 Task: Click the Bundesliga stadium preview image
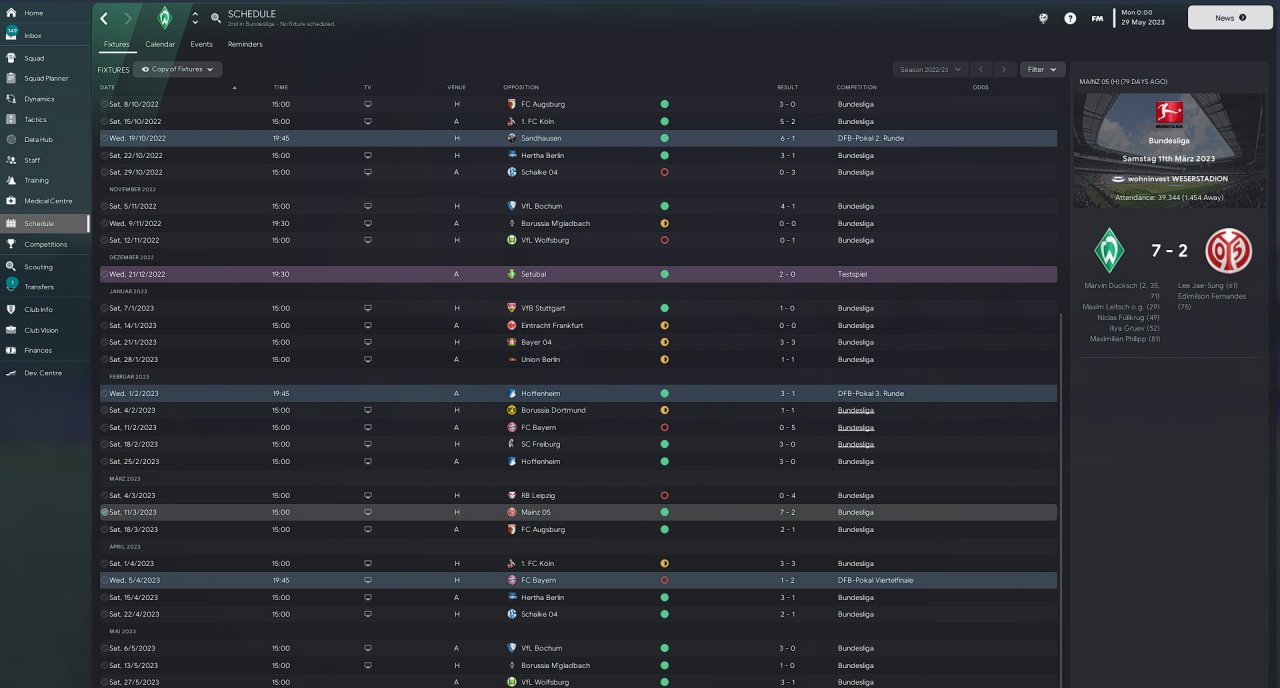click(x=1167, y=150)
